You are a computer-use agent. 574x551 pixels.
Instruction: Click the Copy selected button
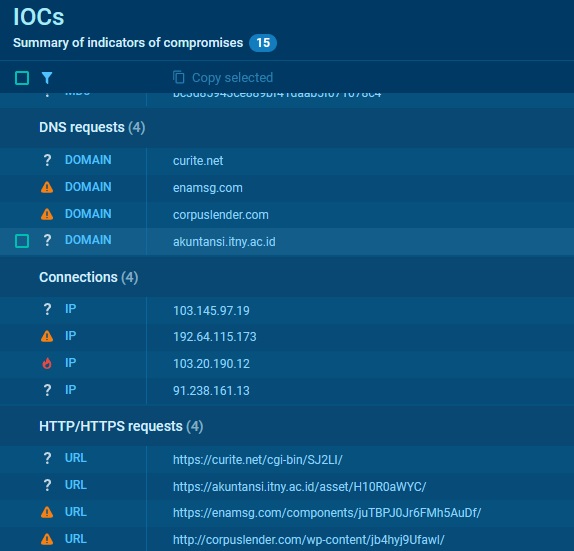[223, 78]
